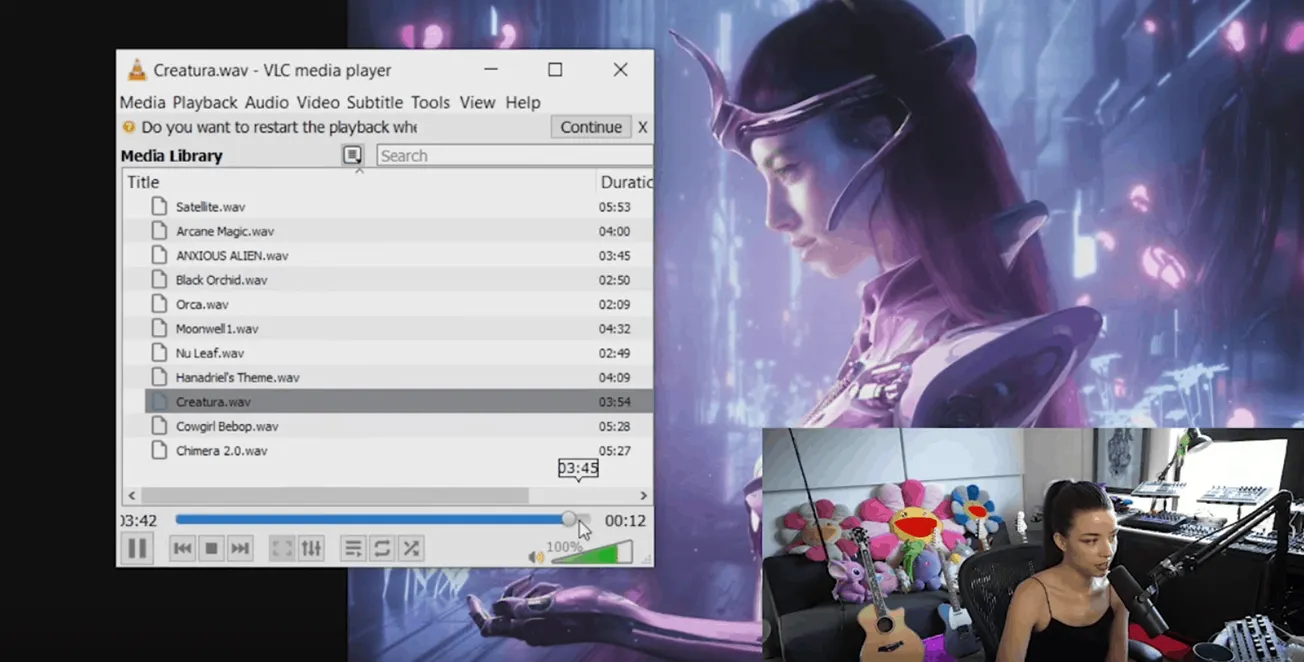Select Moonwell1.wav track
Viewport: 1304px width, 662px height.
[217, 329]
